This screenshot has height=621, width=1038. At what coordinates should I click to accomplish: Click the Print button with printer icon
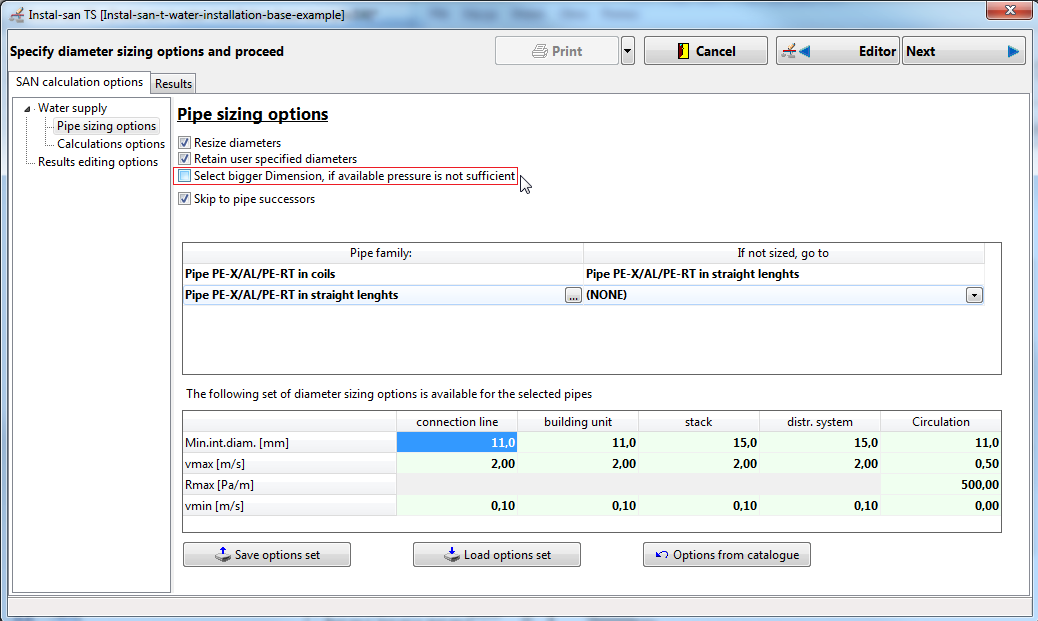557,51
